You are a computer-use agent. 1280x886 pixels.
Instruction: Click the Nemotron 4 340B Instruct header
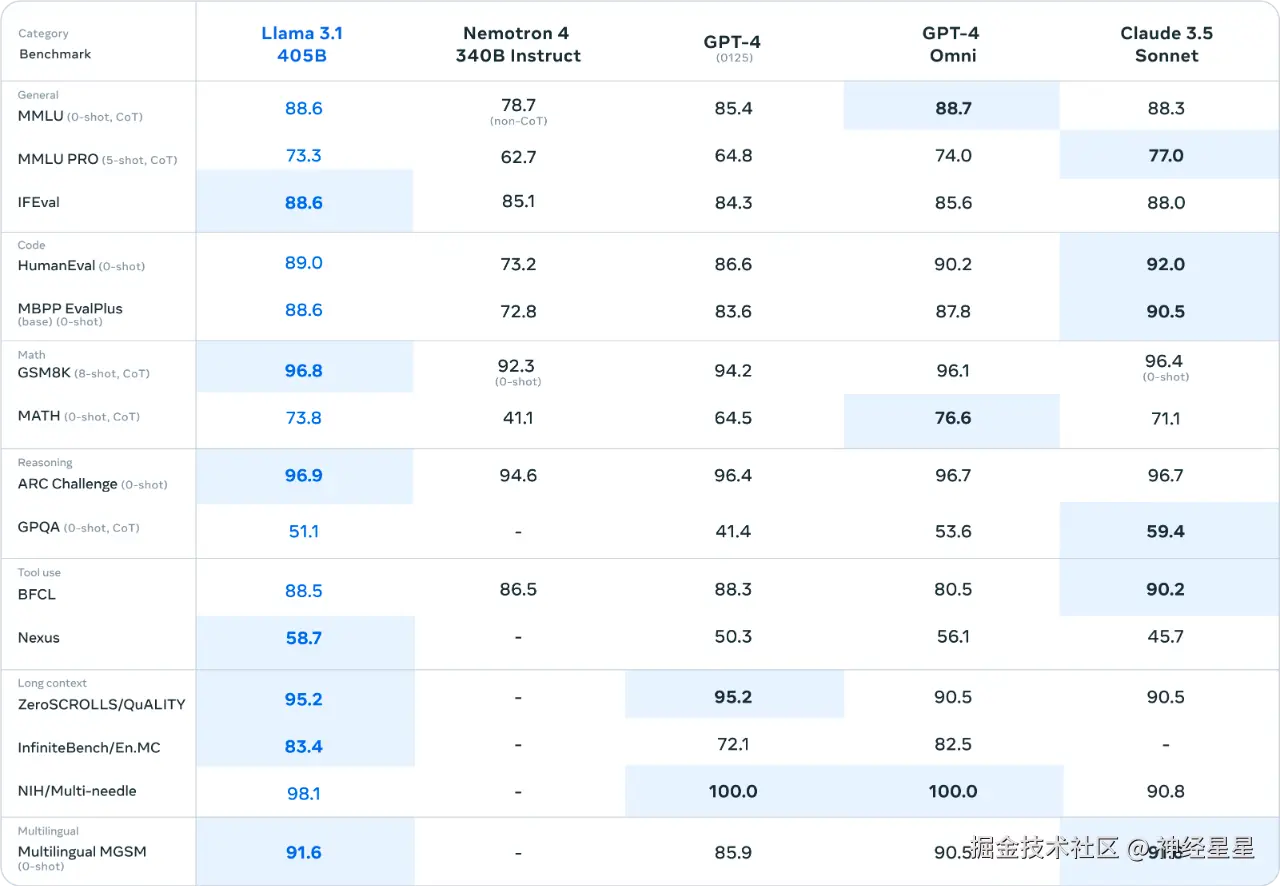[x=518, y=44]
